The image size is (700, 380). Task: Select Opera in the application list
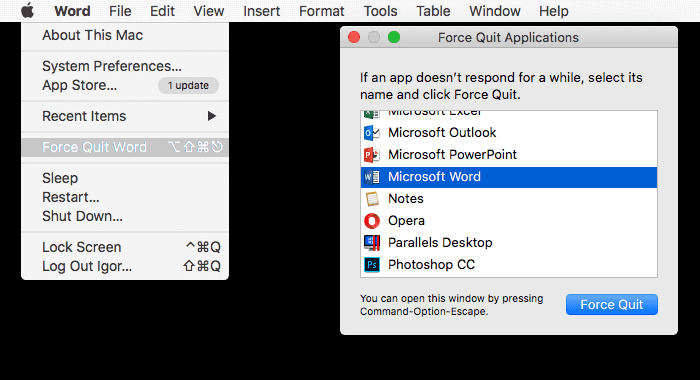pyautogui.click(x=509, y=221)
